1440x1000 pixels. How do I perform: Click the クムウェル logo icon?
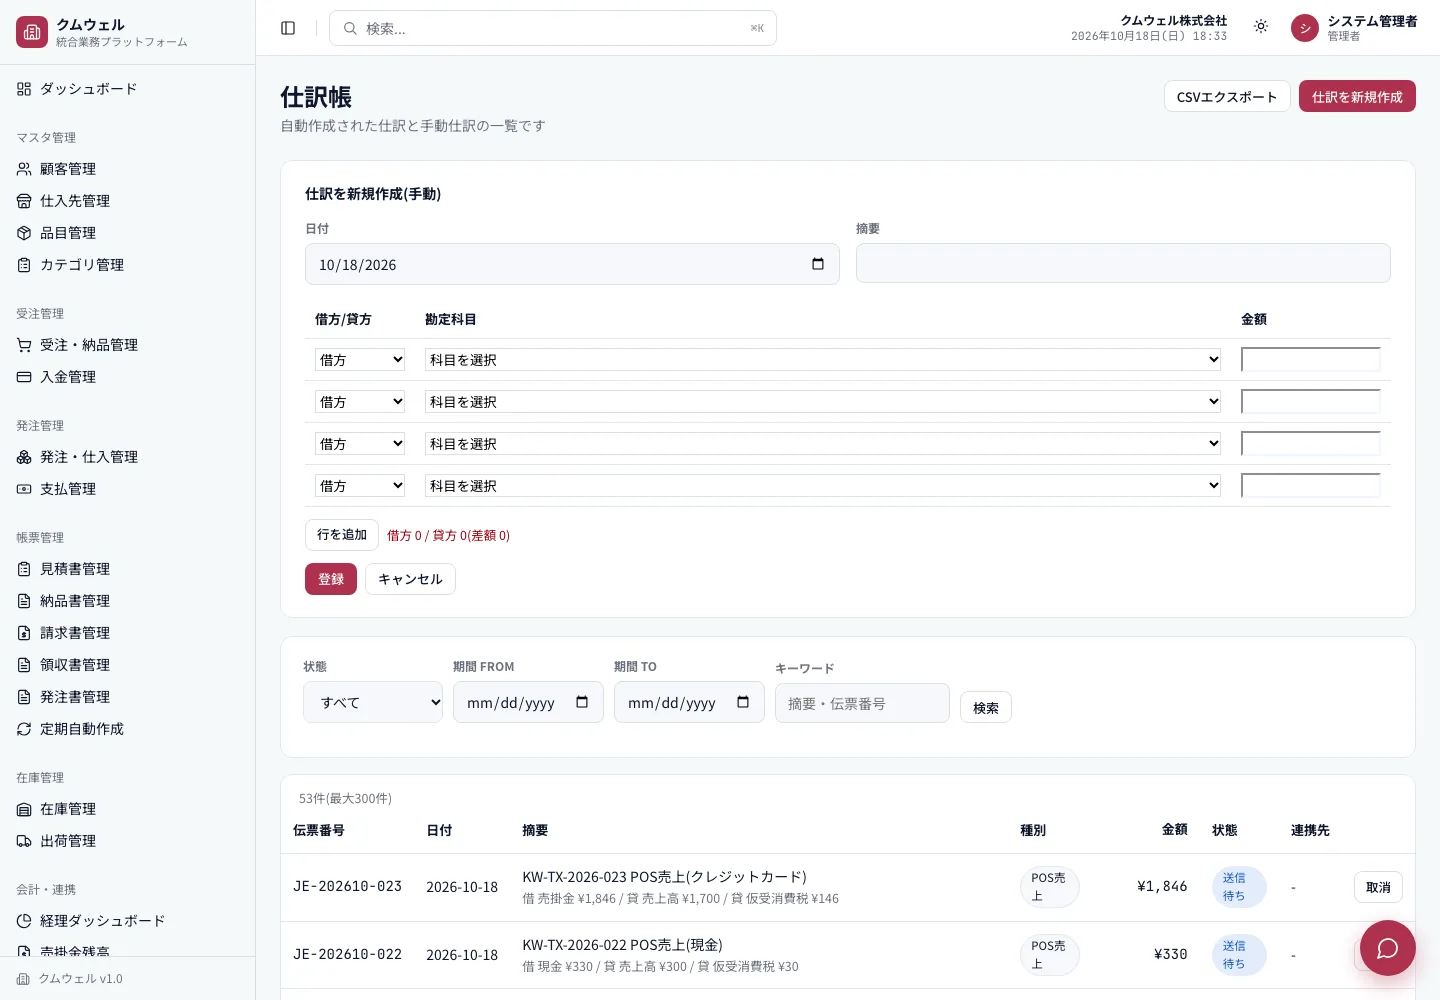click(32, 32)
